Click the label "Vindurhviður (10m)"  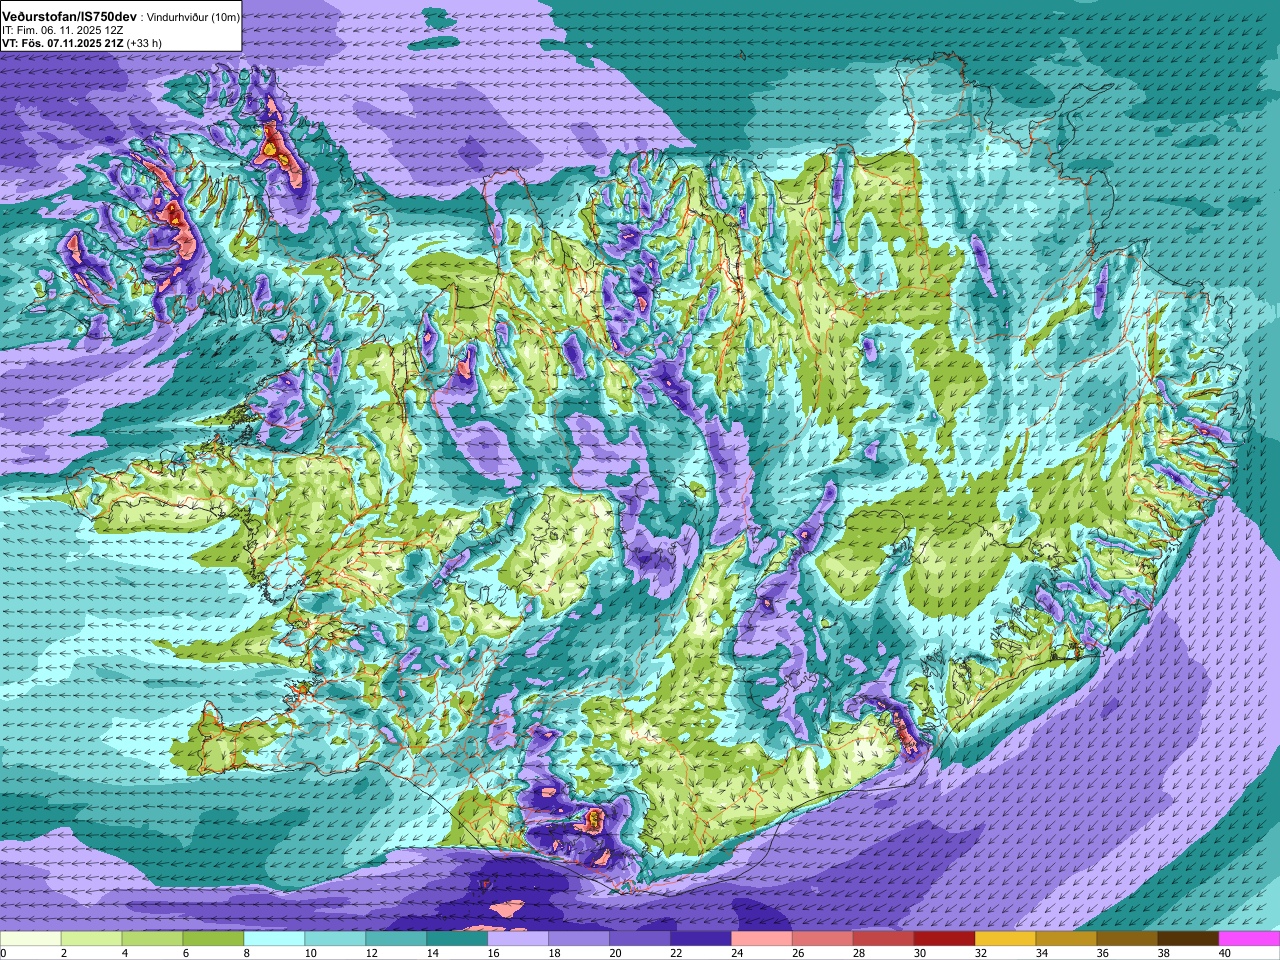coord(193,18)
